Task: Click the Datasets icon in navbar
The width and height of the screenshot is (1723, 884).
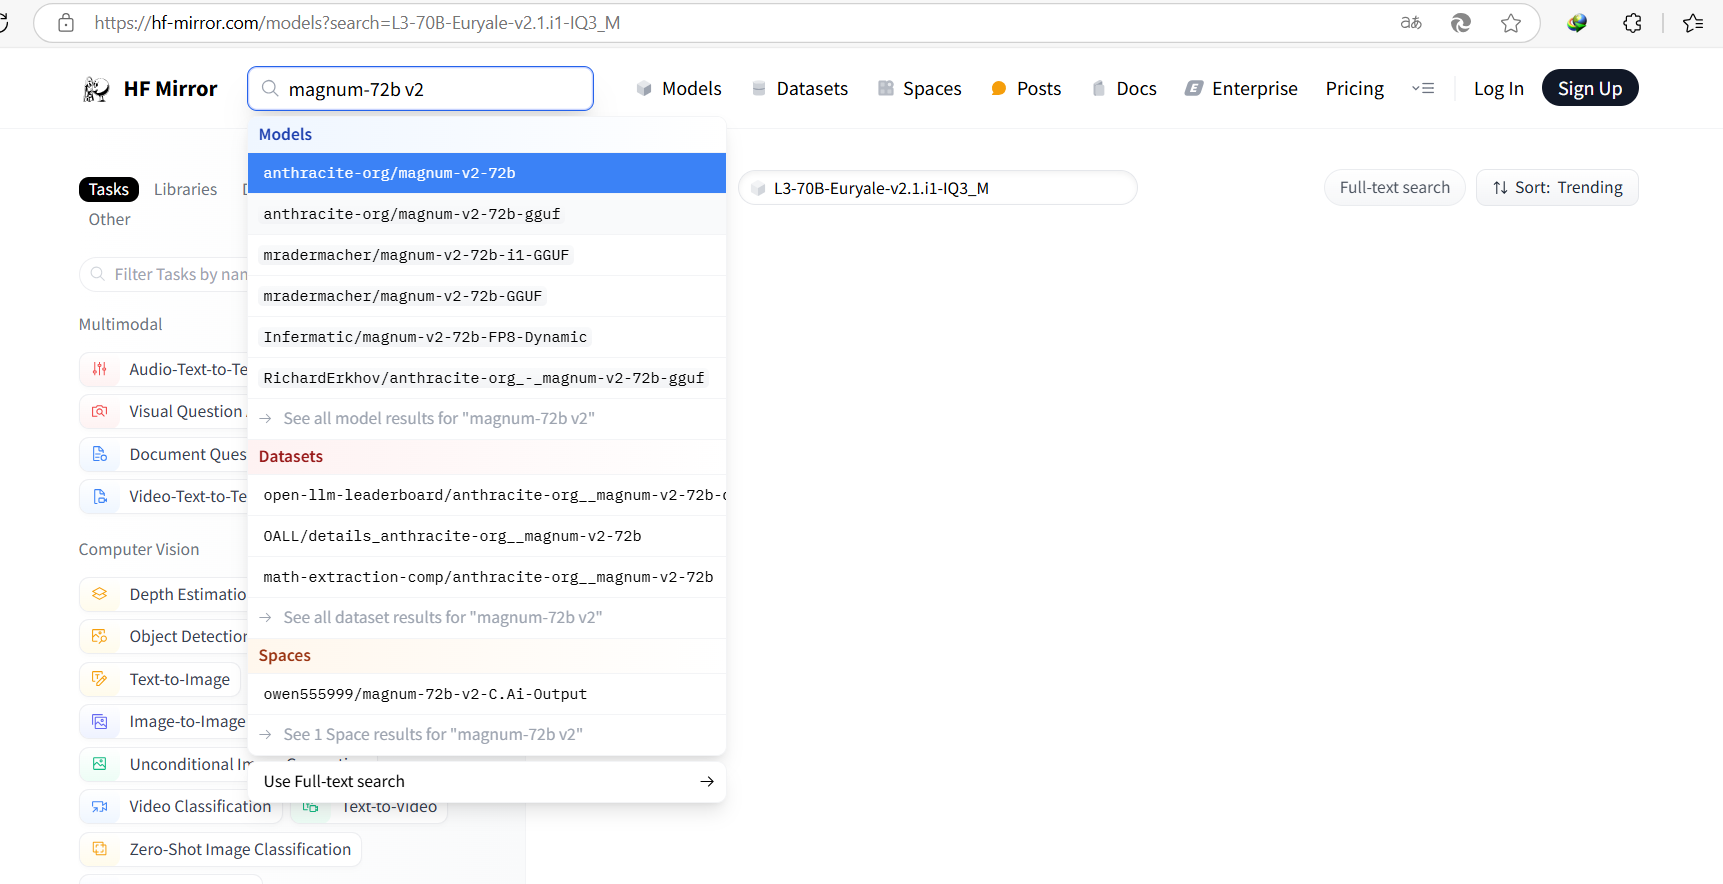Action: tap(759, 89)
